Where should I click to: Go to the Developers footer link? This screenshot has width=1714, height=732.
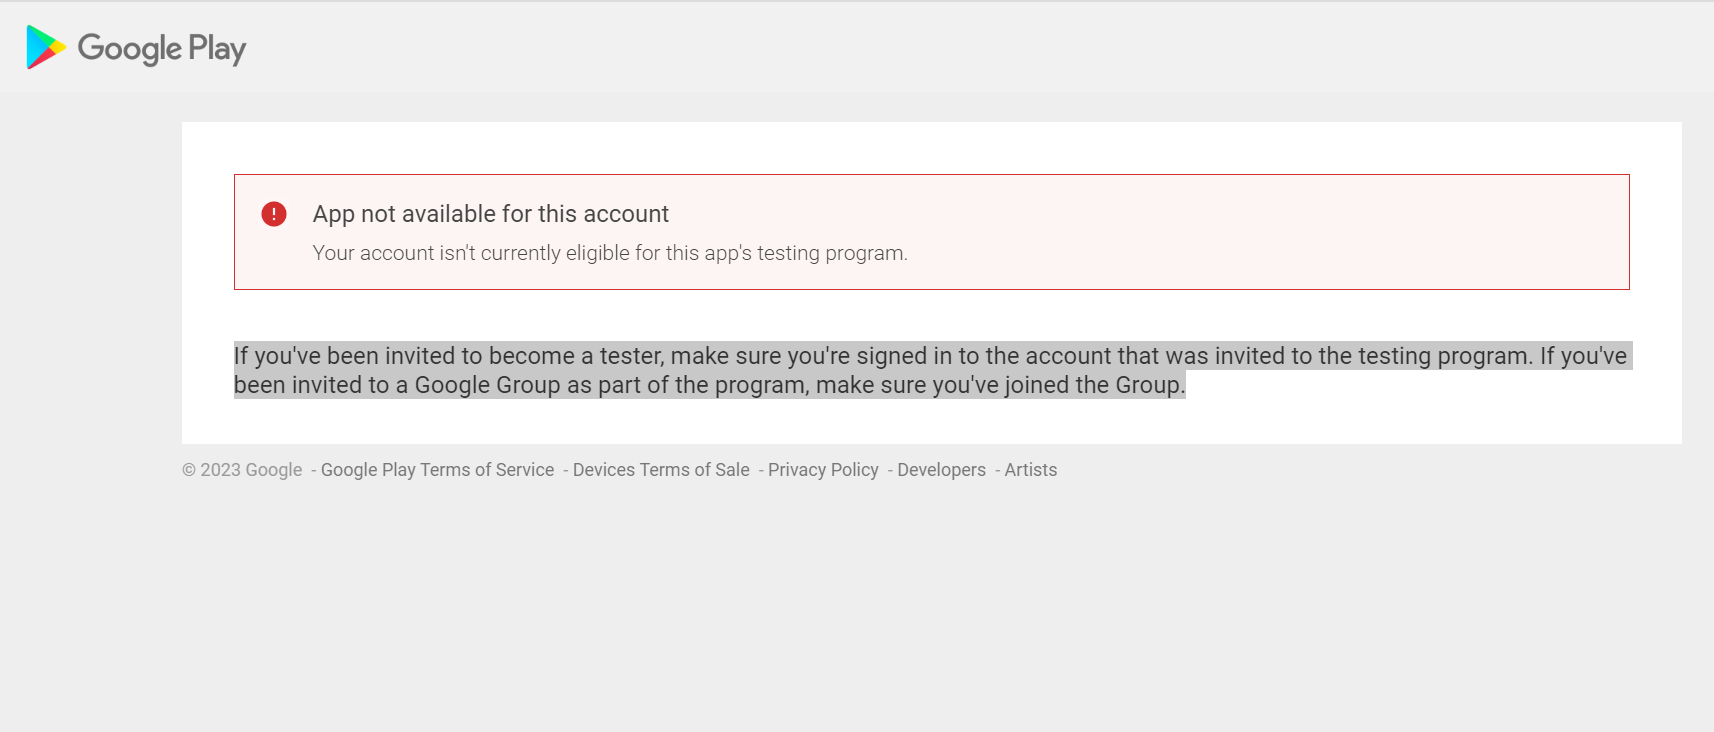pyautogui.click(x=941, y=470)
